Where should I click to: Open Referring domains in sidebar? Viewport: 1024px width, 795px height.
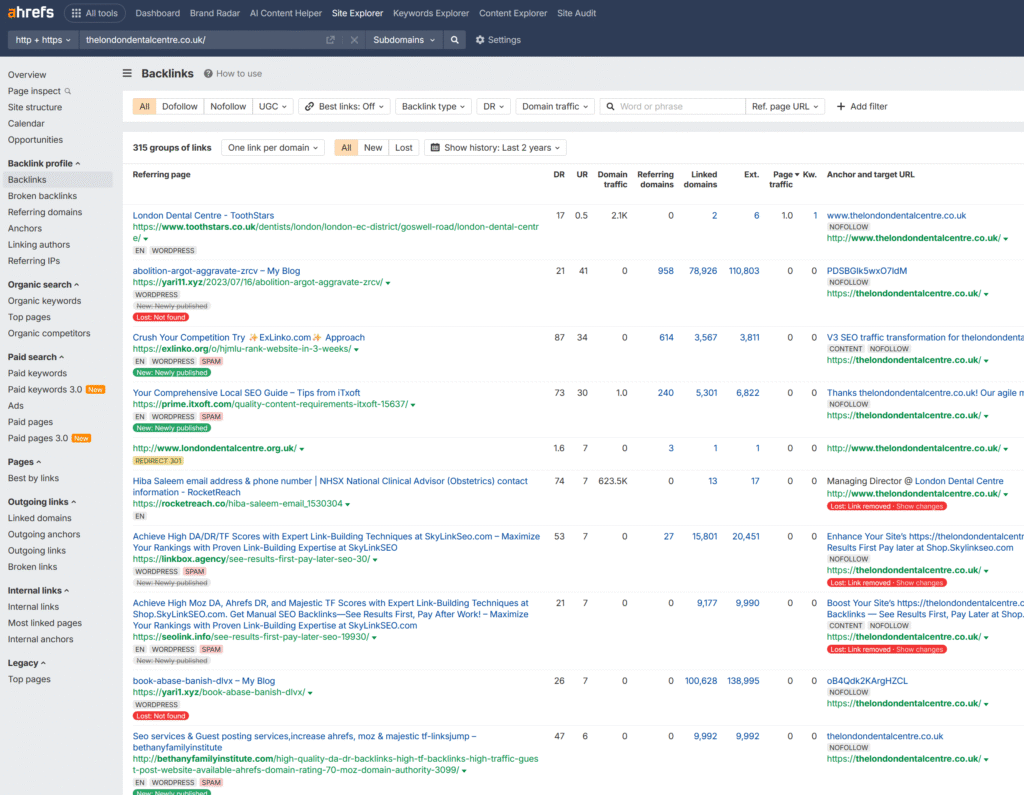[45, 212]
